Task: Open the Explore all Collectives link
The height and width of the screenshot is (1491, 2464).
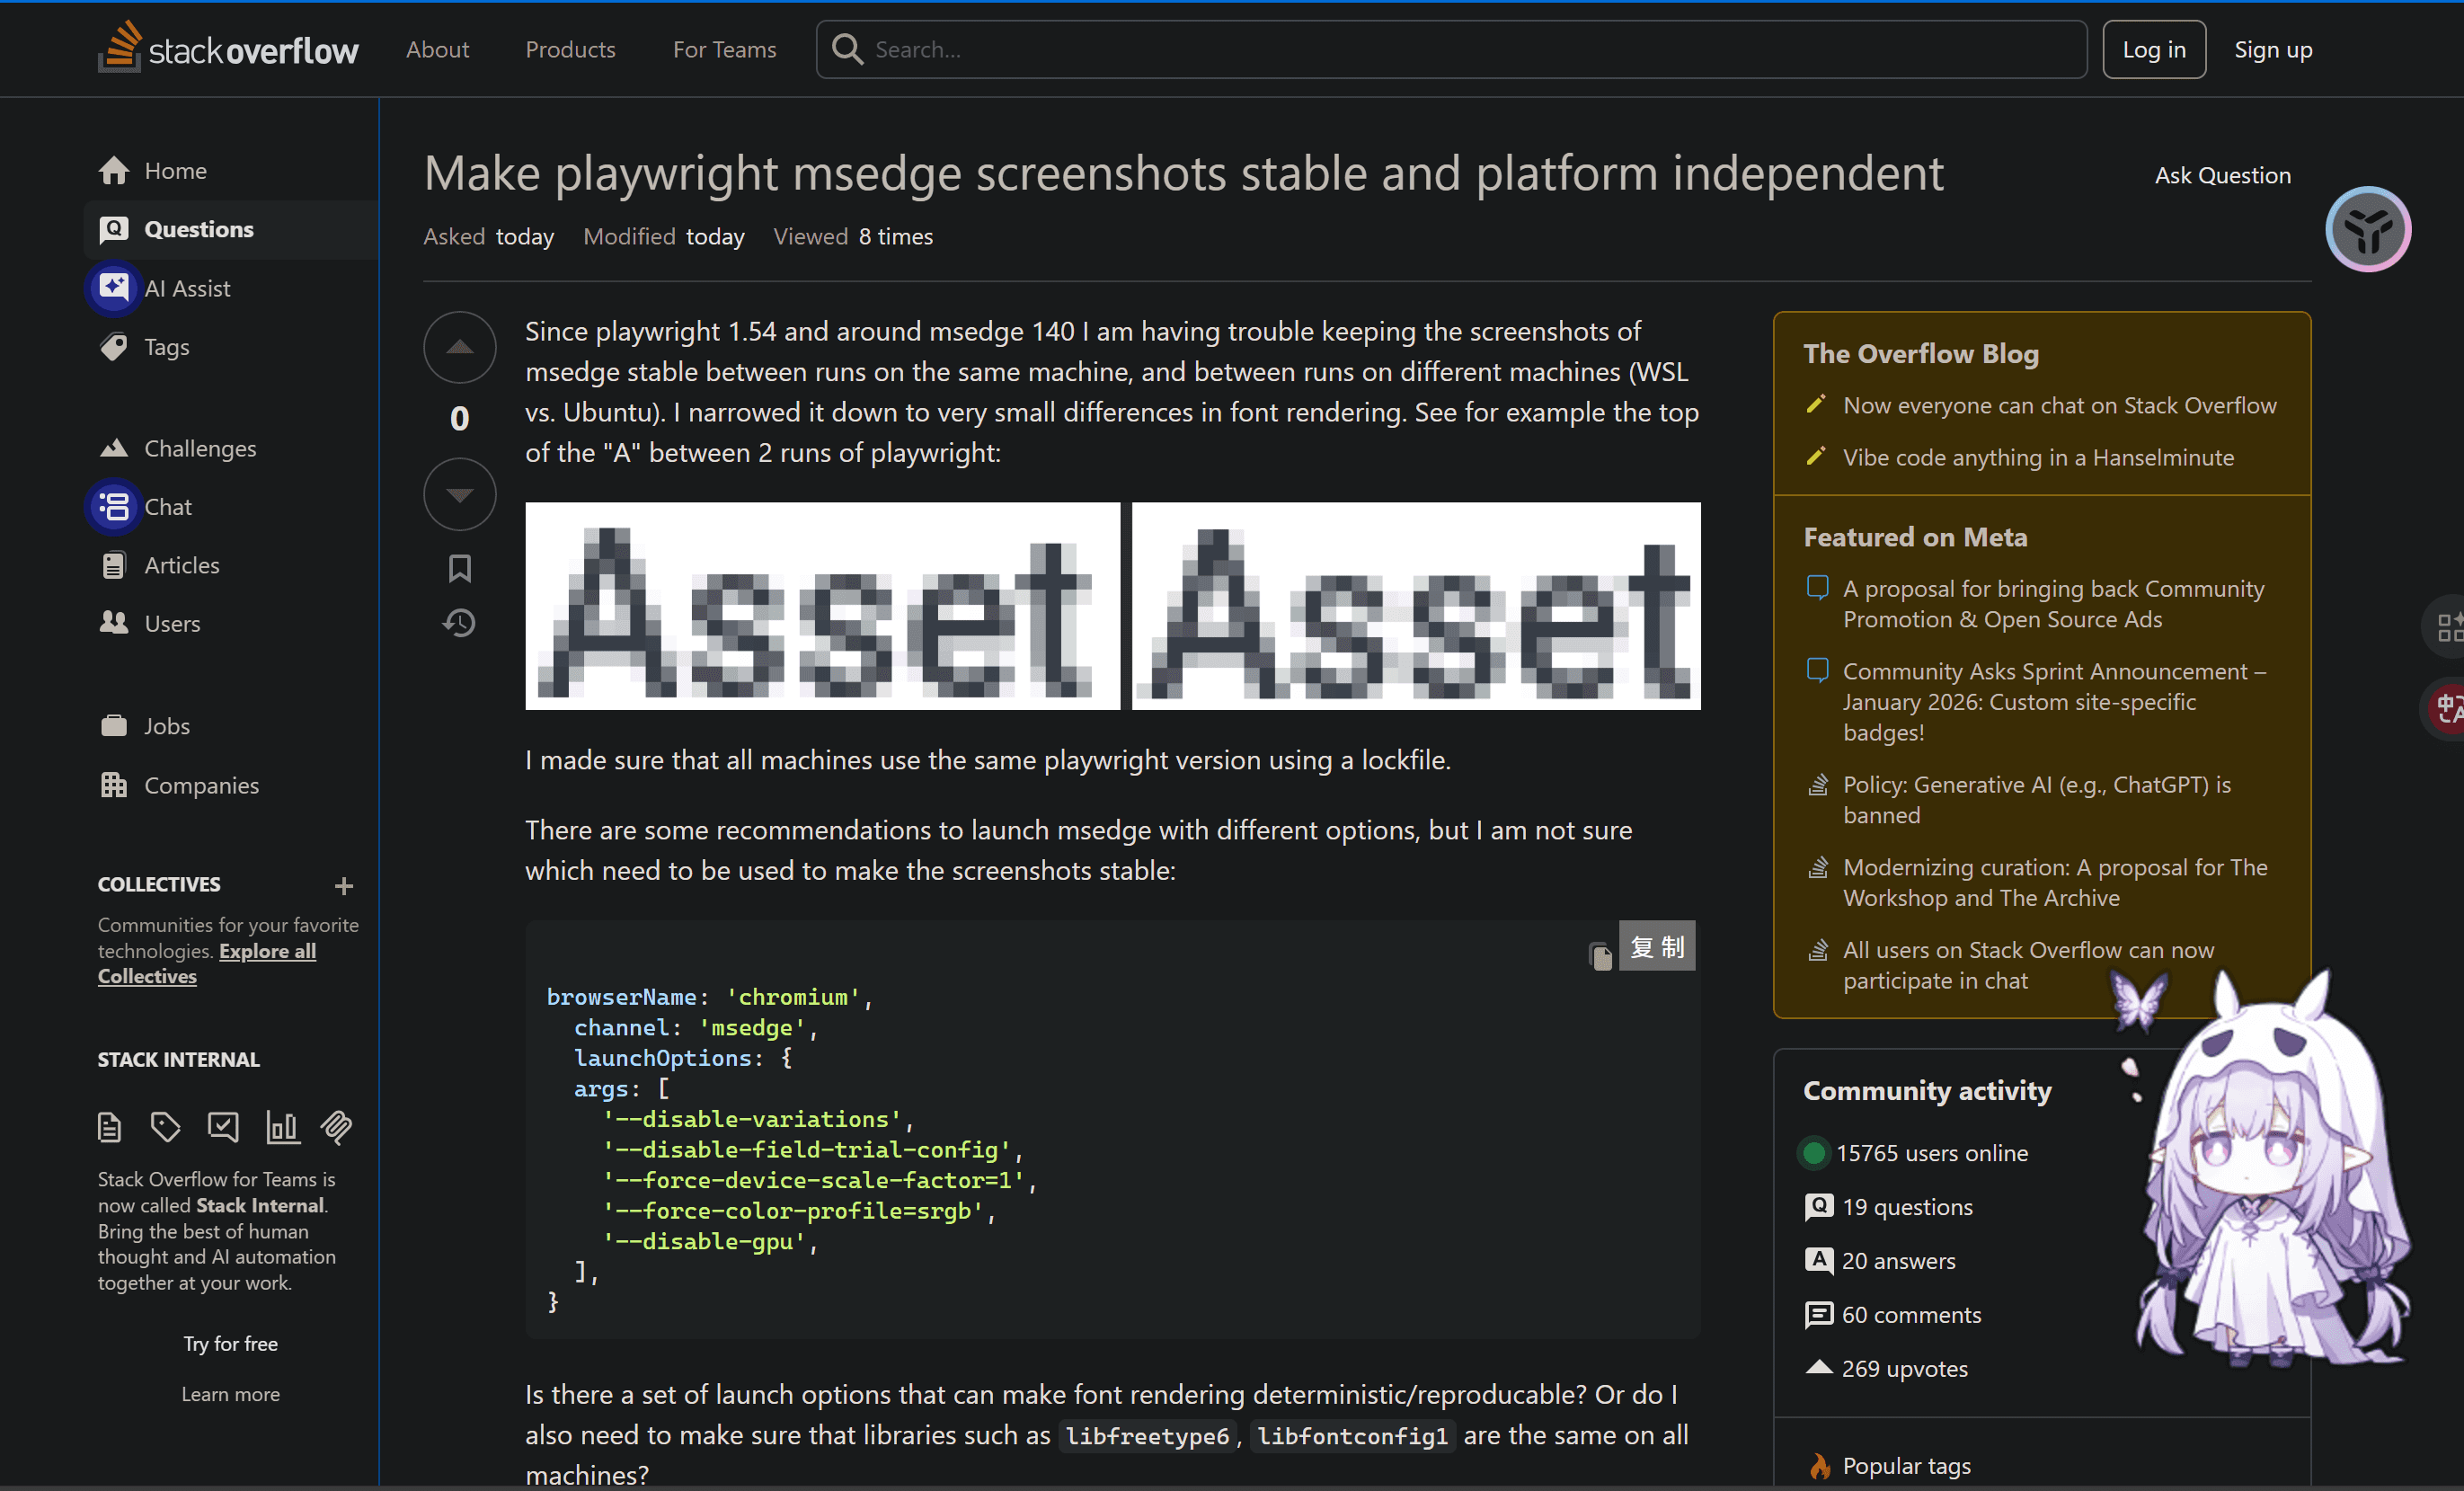Action: pyautogui.click(x=206, y=963)
